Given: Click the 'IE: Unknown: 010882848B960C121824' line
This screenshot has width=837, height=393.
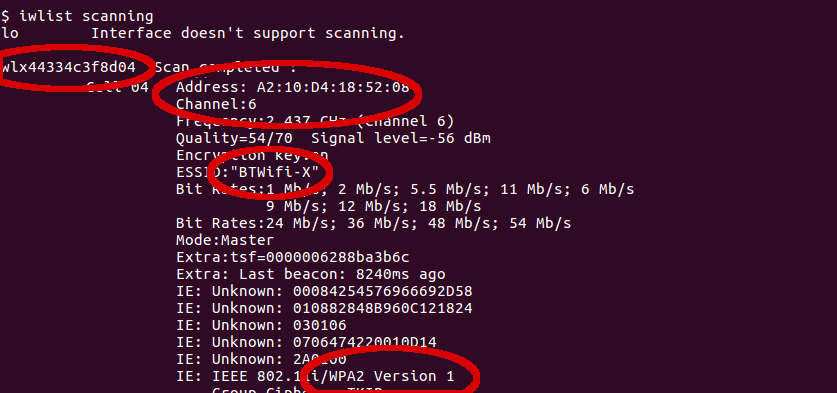Looking at the screenshot, I should pos(324,308).
